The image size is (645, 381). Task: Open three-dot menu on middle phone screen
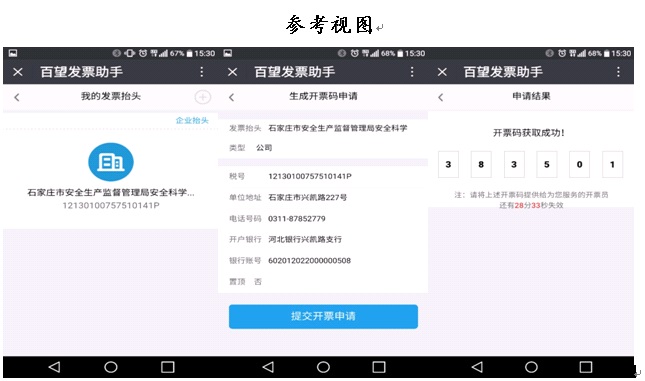point(412,72)
